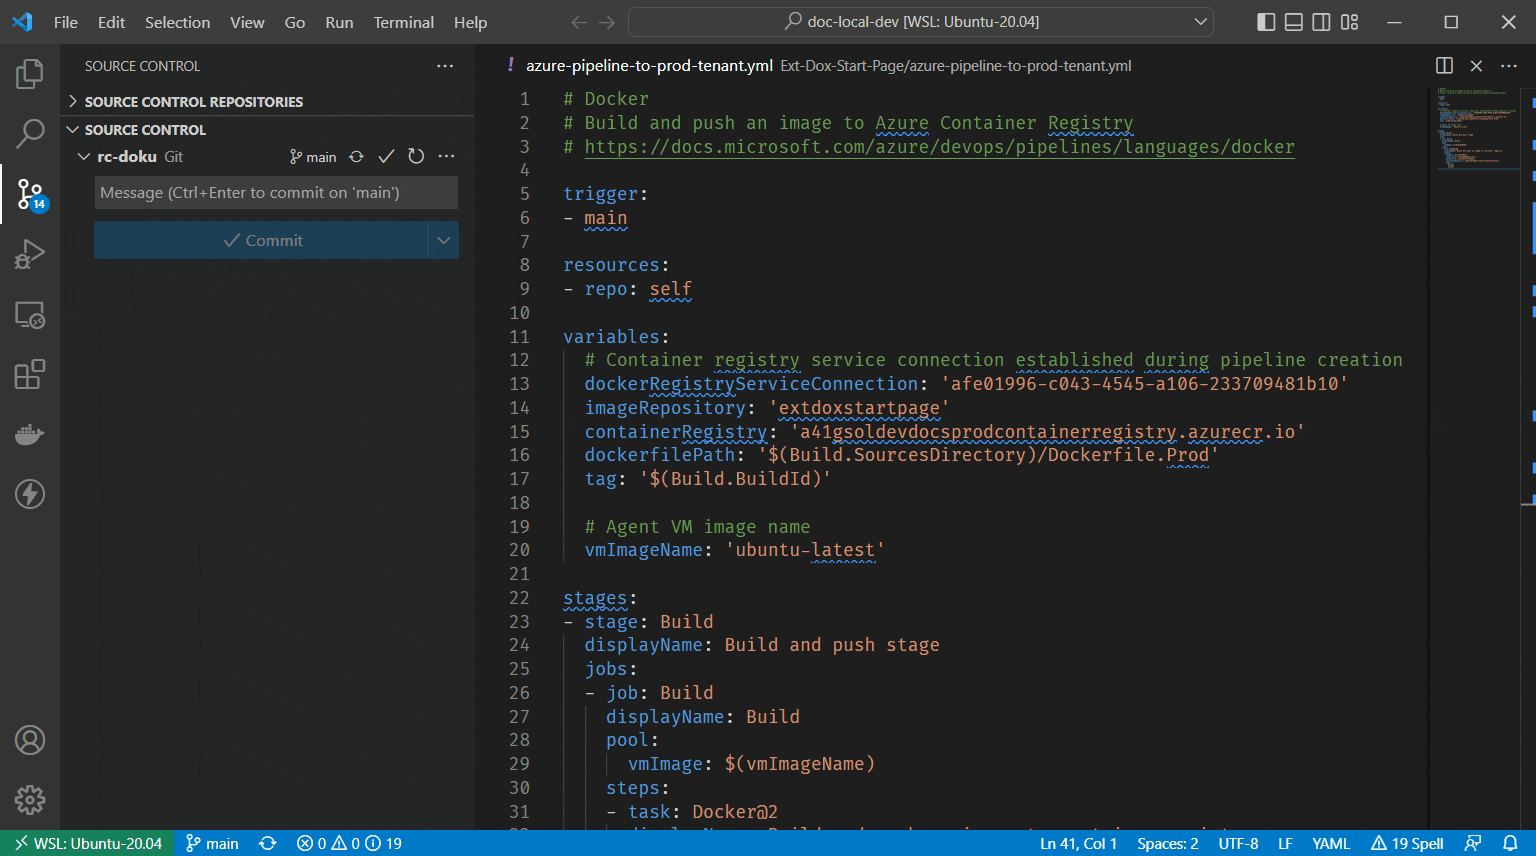
Task: Click the code minimap
Action: pyautogui.click(x=1477, y=128)
